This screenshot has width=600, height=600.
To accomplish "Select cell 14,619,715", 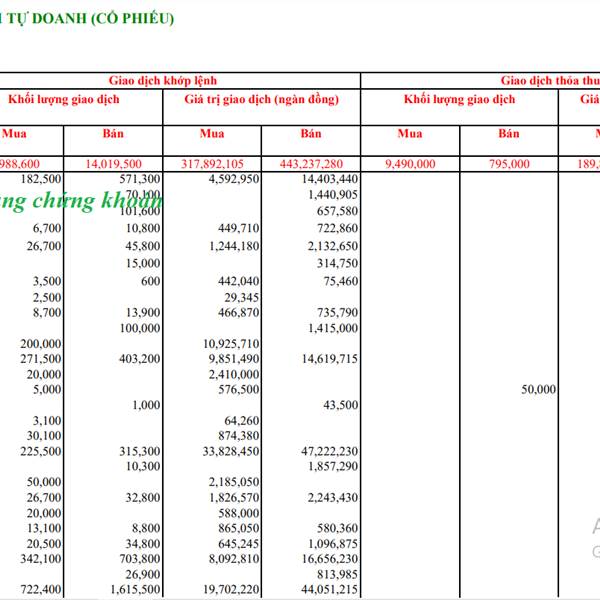I will tap(330, 359).
